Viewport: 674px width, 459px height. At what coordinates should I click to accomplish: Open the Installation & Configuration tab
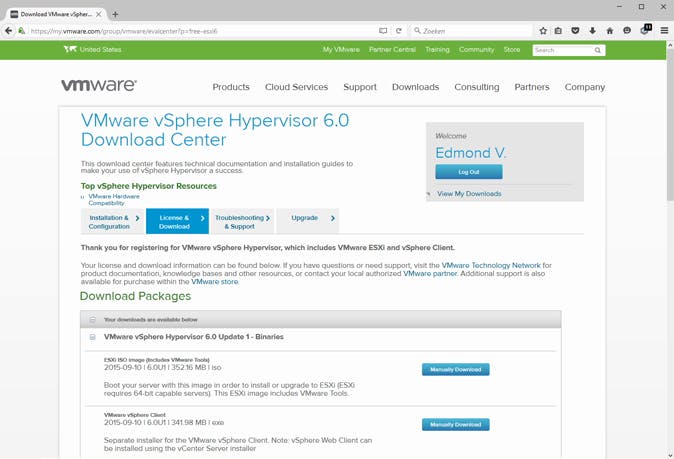pyautogui.click(x=113, y=221)
